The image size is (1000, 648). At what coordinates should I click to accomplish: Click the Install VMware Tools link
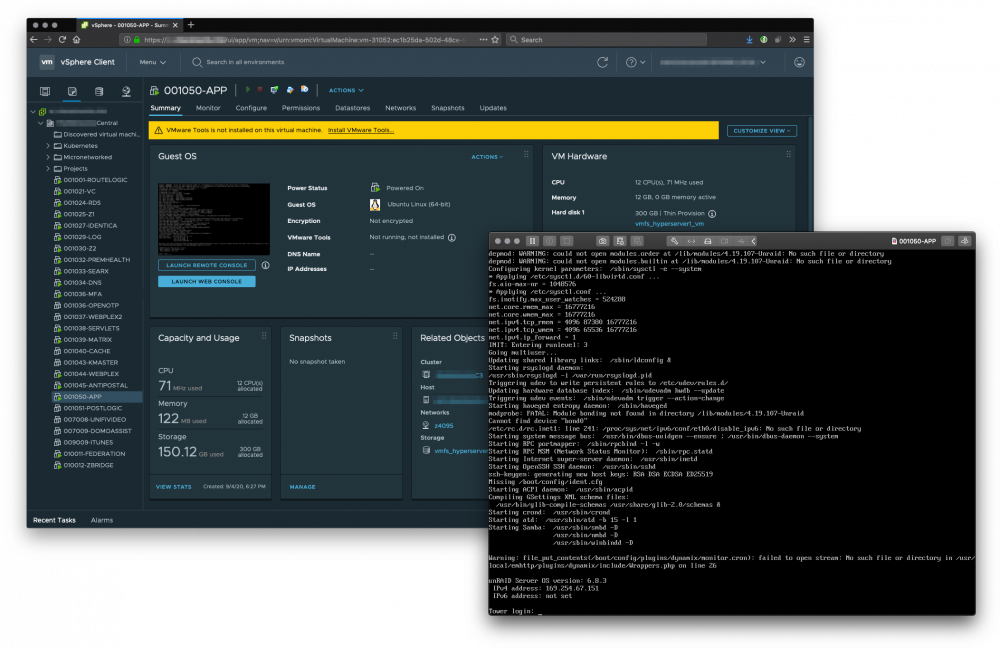(360, 130)
